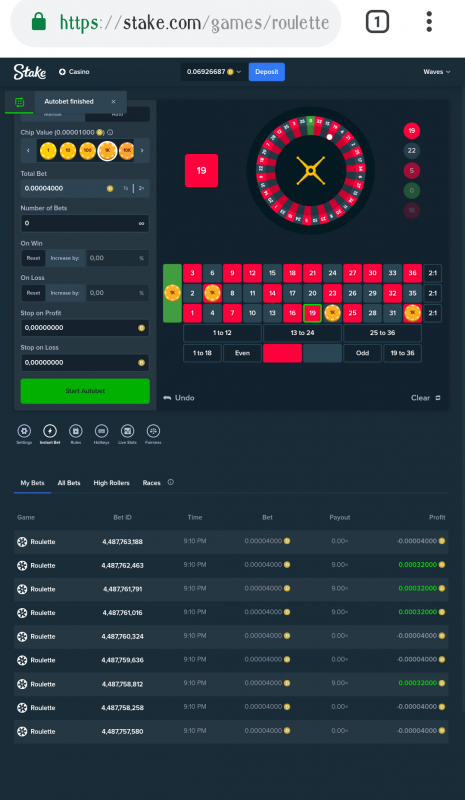Click the 1K chip on number 22 cell
The image size is (465, 800).
[x=332, y=313]
